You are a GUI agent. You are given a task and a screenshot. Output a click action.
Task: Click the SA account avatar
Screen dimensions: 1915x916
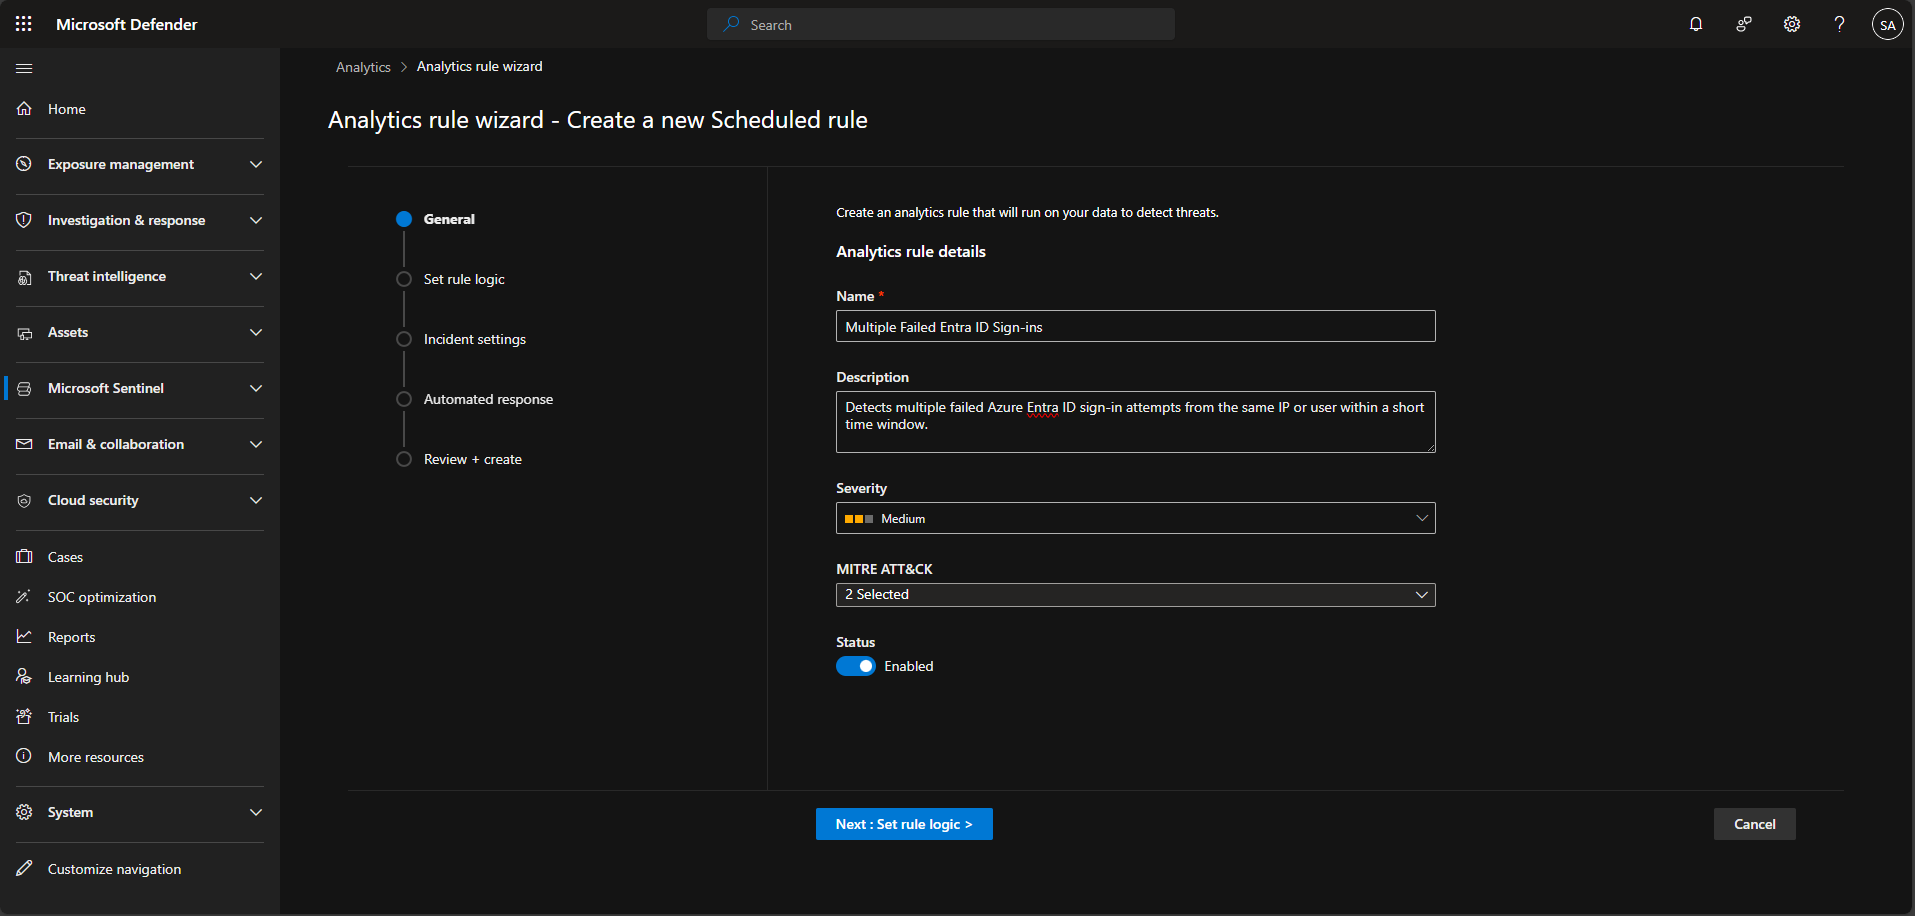point(1887,25)
